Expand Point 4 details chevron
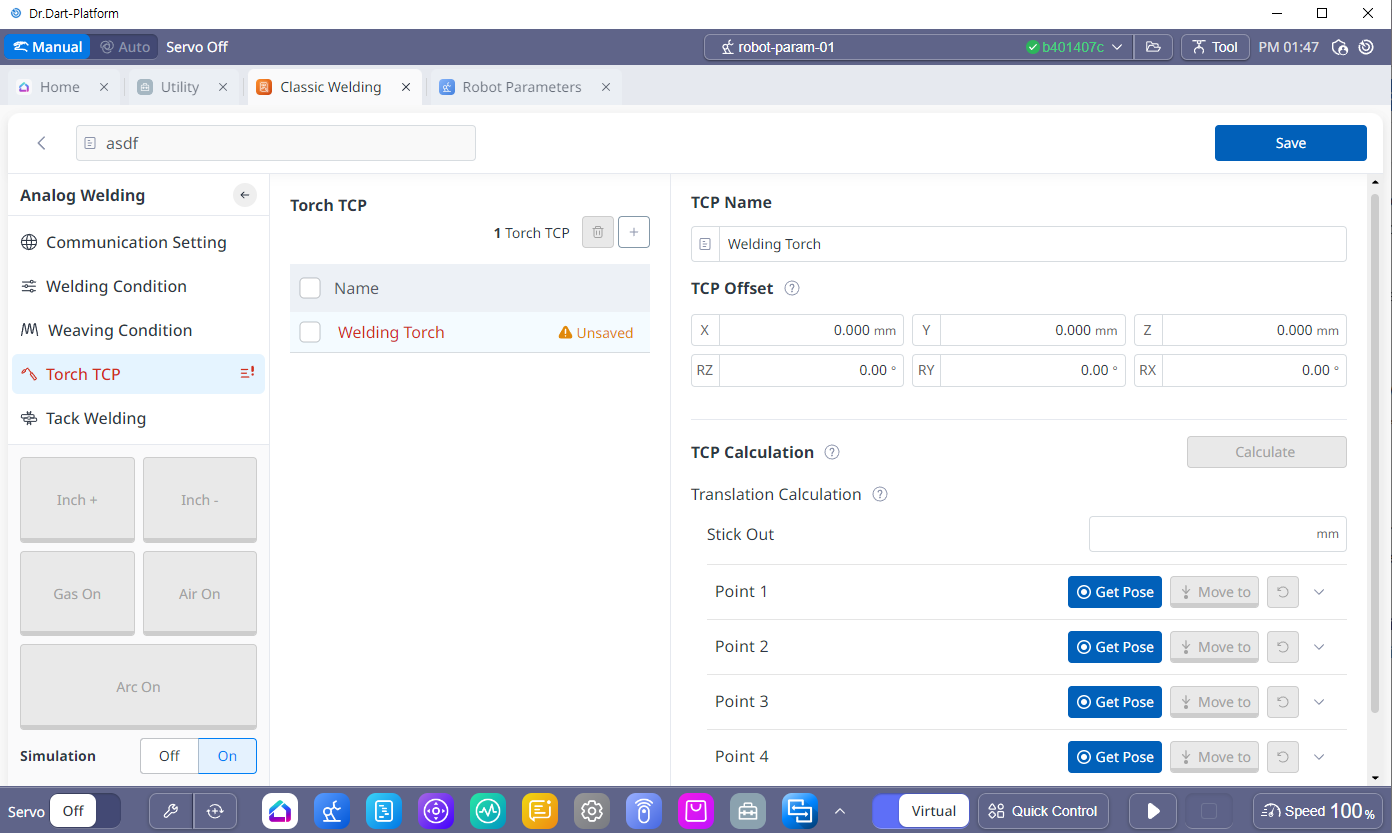This screenshot has width=1392, height=833. point(1319,757)
